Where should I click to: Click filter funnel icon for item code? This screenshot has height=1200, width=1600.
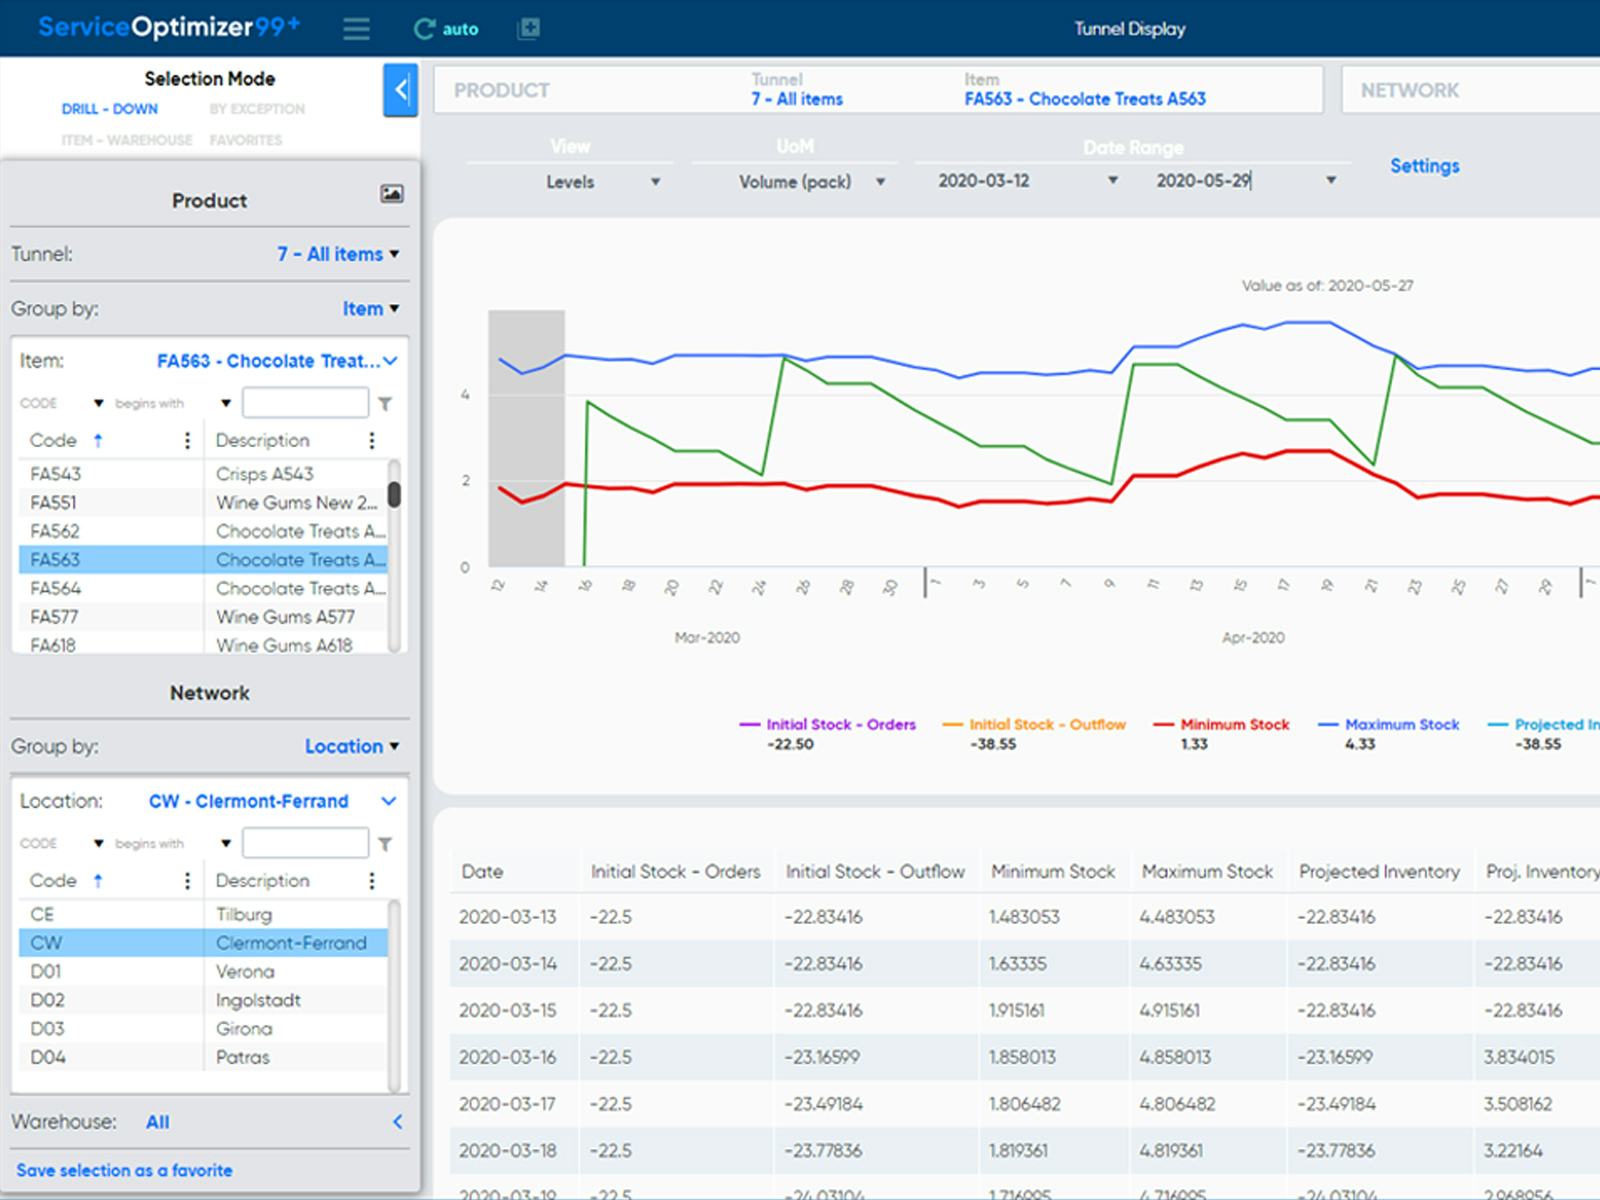pos(385,404)
